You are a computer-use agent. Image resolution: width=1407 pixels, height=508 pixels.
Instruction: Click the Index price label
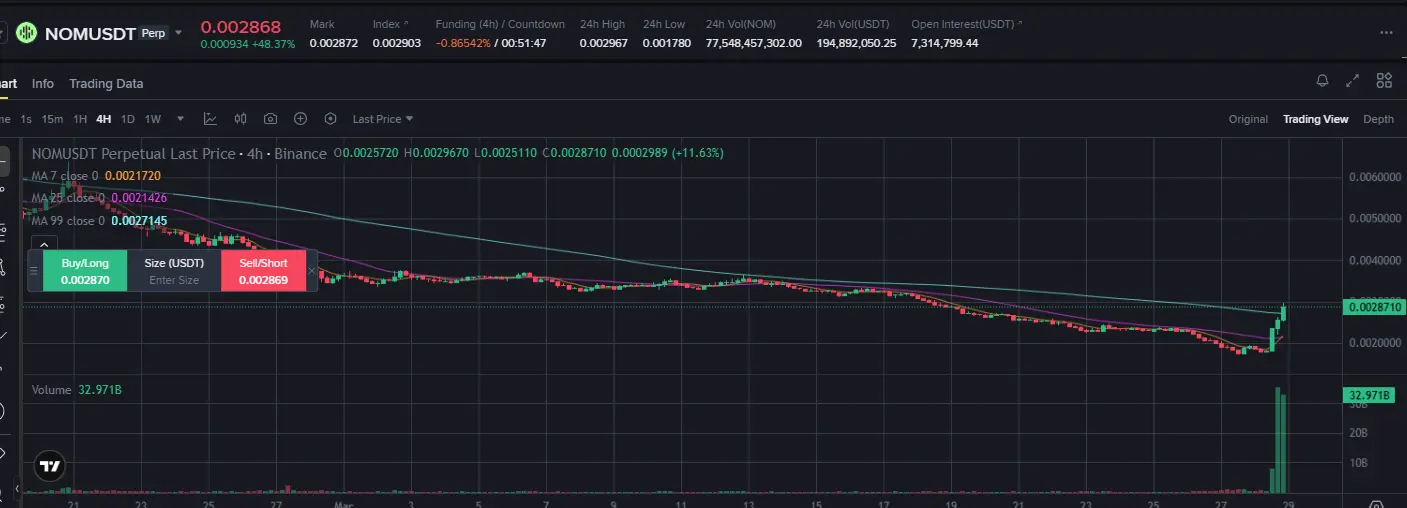[387, 24]
